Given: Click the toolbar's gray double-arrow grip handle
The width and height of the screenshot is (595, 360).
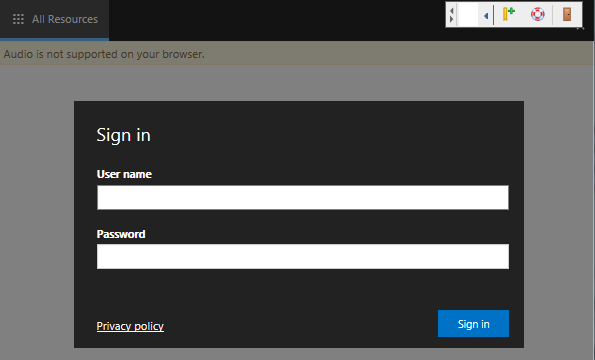Looking at the screenshot, I should (x=452, y=15).
